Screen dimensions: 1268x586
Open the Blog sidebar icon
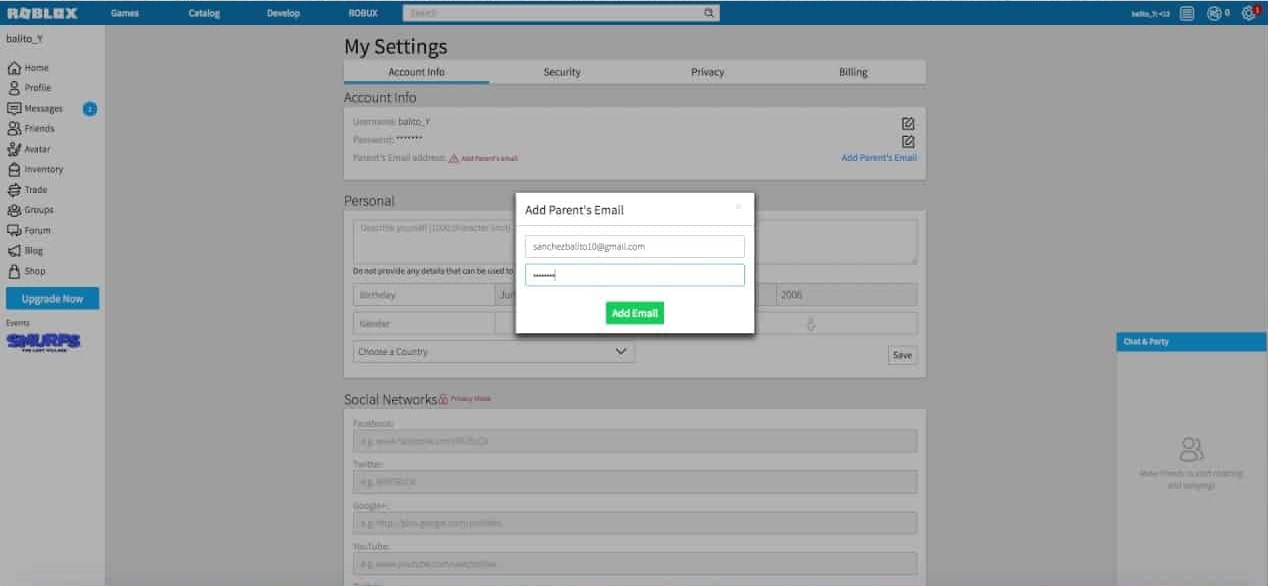14,251
